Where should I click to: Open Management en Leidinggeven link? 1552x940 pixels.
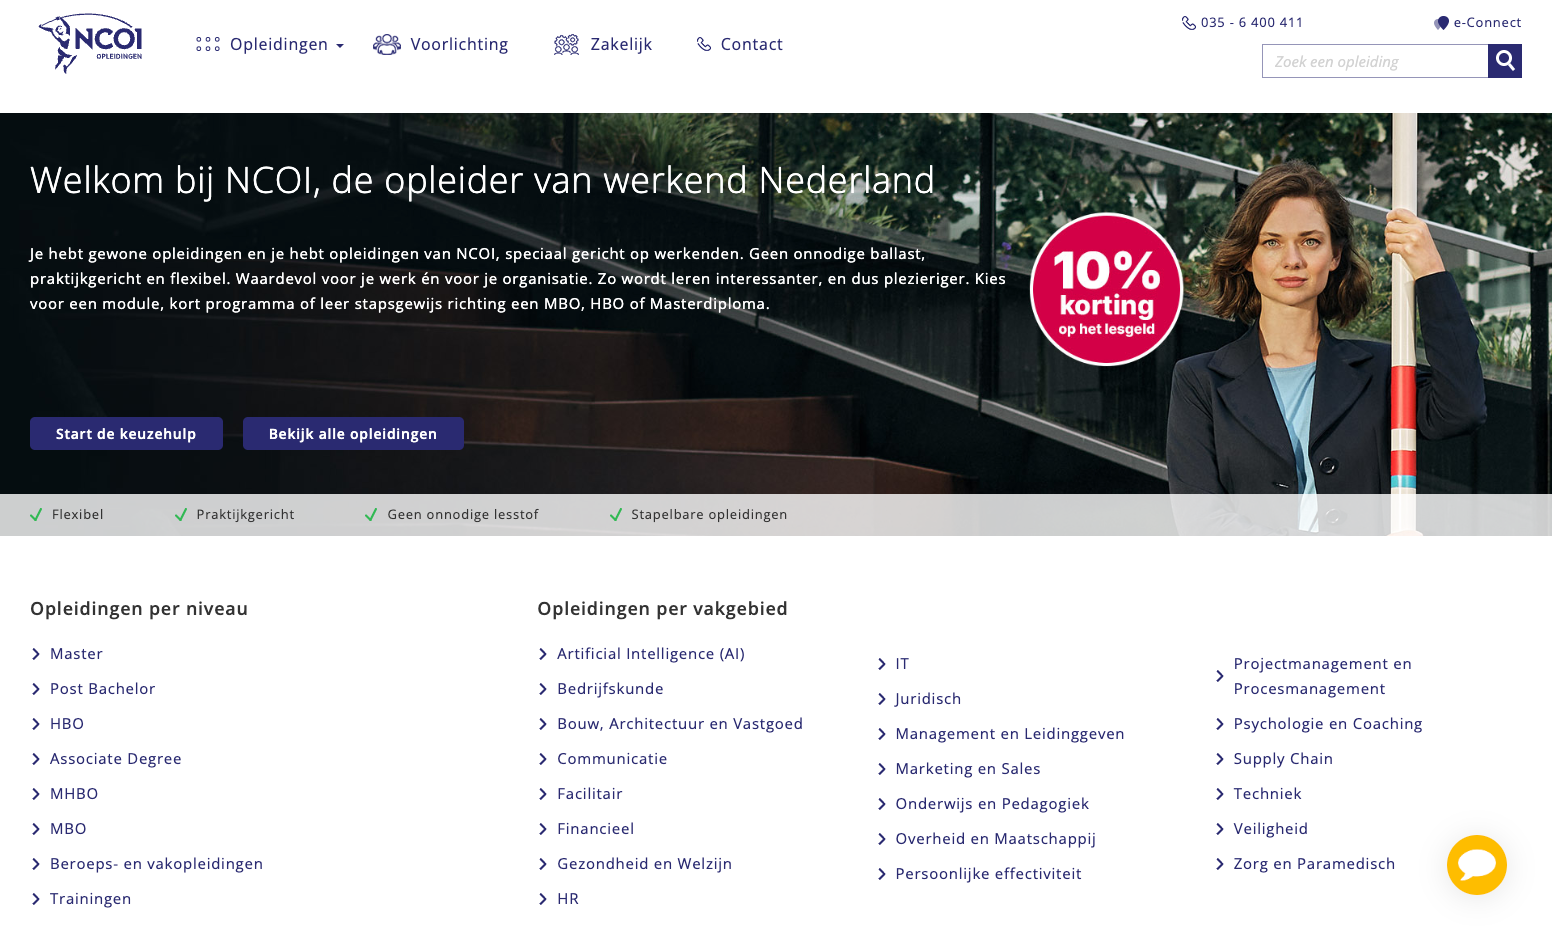1010,734
